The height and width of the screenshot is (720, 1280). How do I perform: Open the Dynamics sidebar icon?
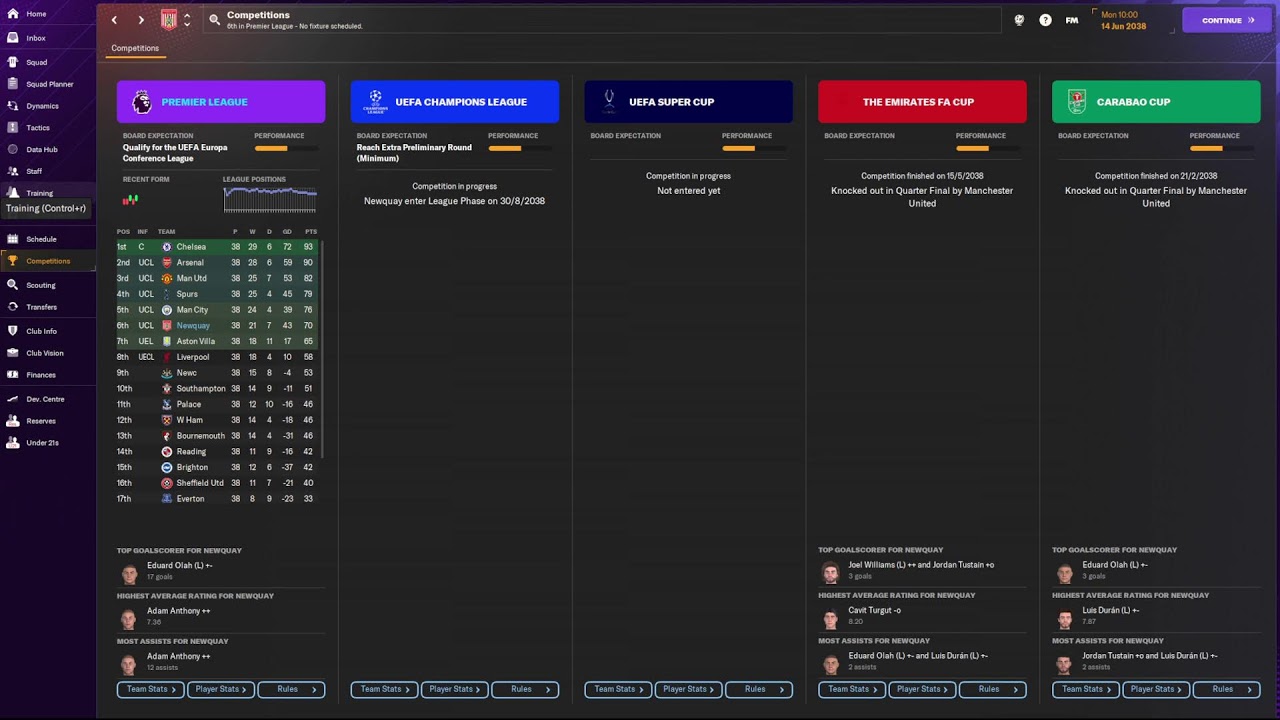(13, 106)
